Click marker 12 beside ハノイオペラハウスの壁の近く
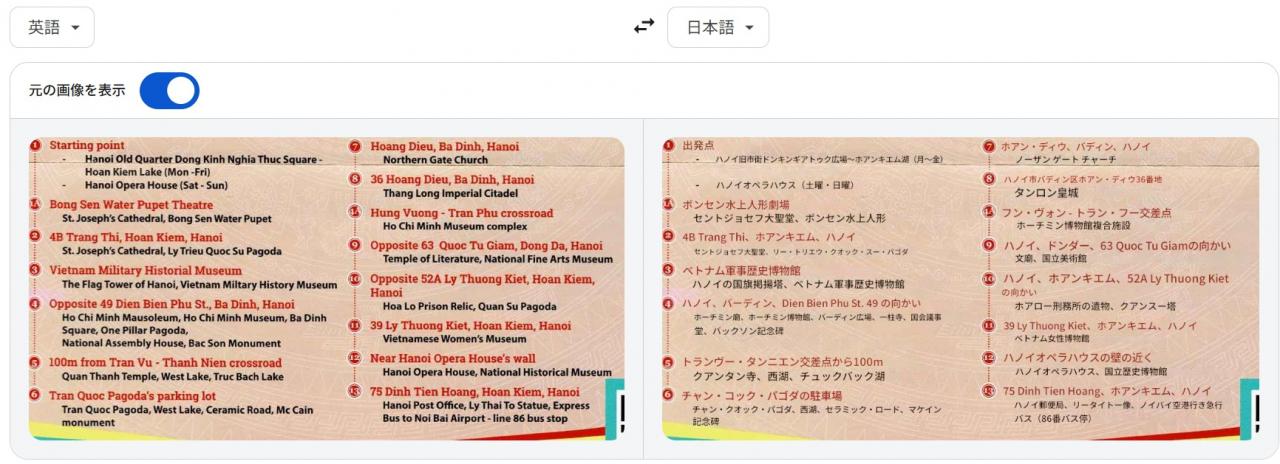This screenshot has height=464, width=1280. pos(989,357)
